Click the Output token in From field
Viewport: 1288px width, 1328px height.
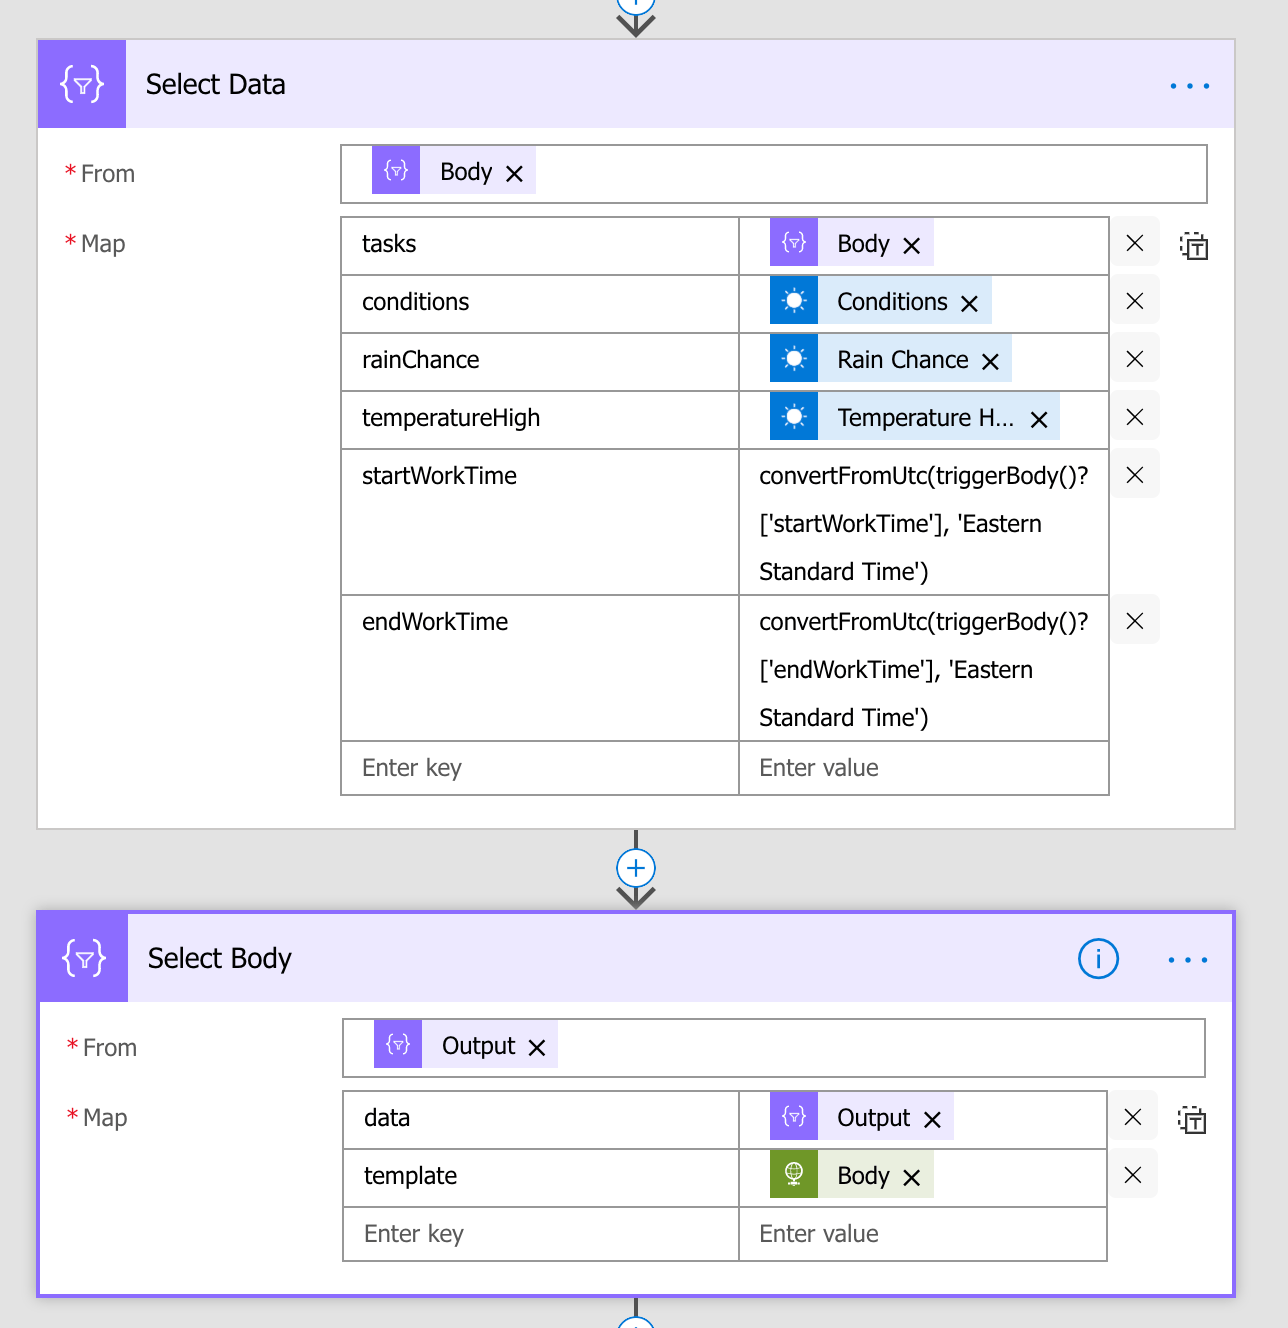(x=479, y=1045)
